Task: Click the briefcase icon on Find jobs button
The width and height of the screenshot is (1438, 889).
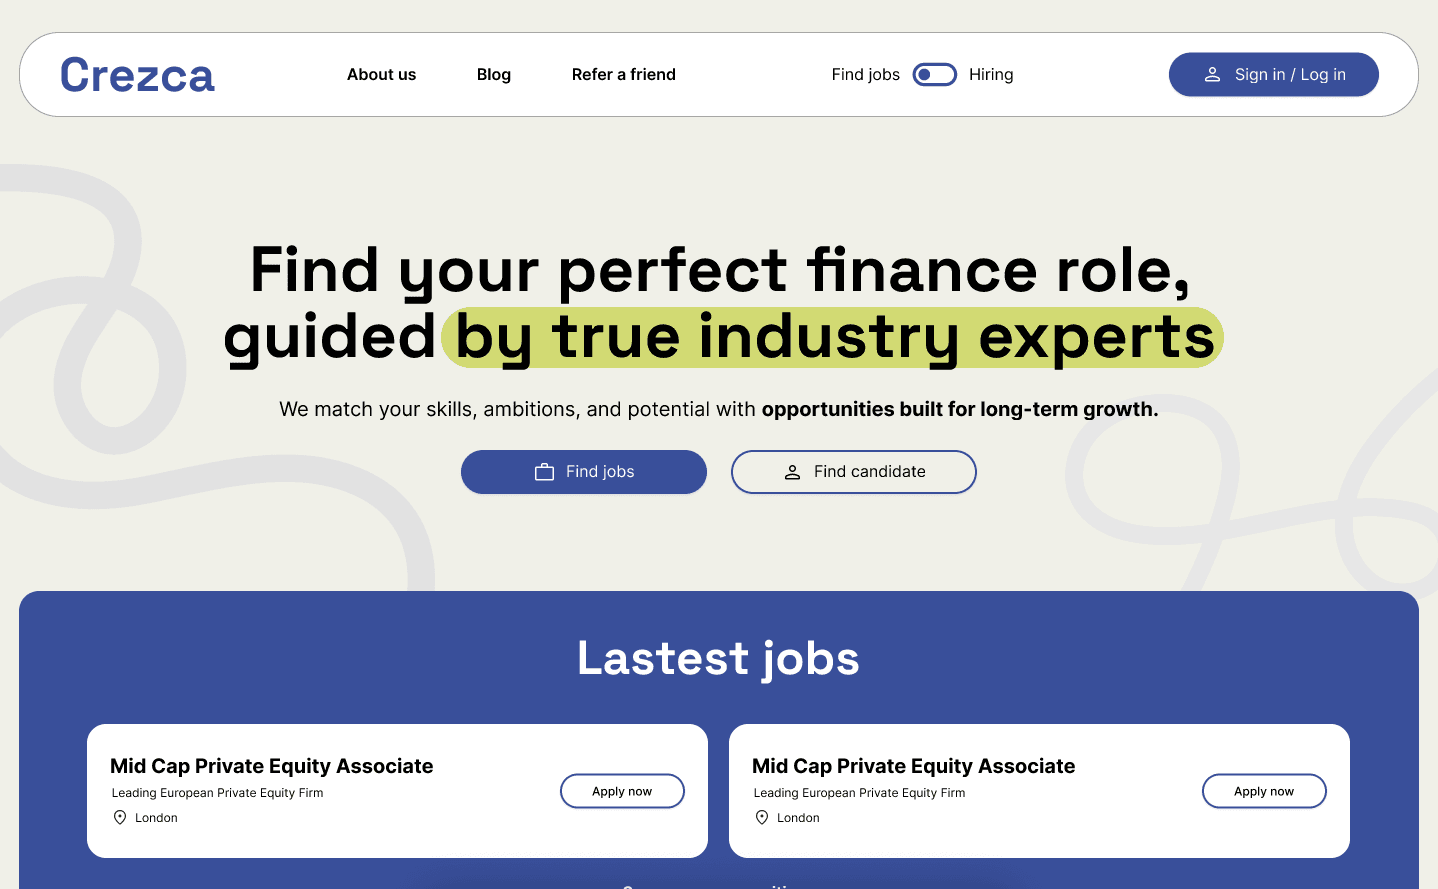Action: (x=544, y=472)
